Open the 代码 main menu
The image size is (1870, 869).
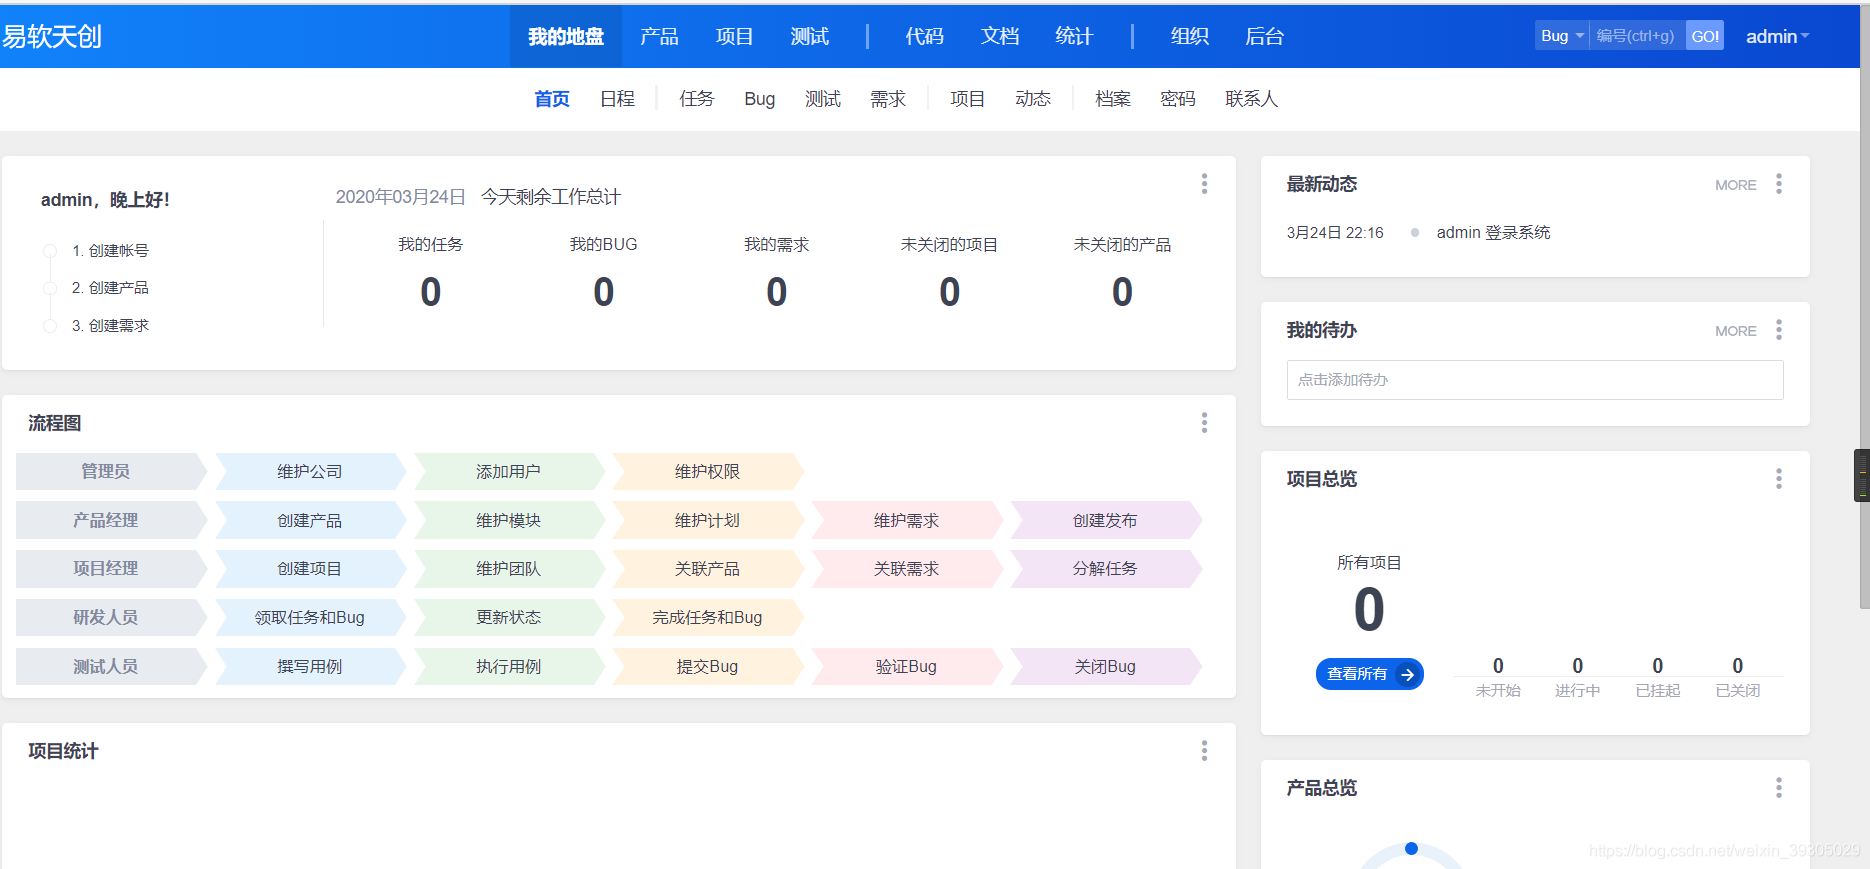924,37
